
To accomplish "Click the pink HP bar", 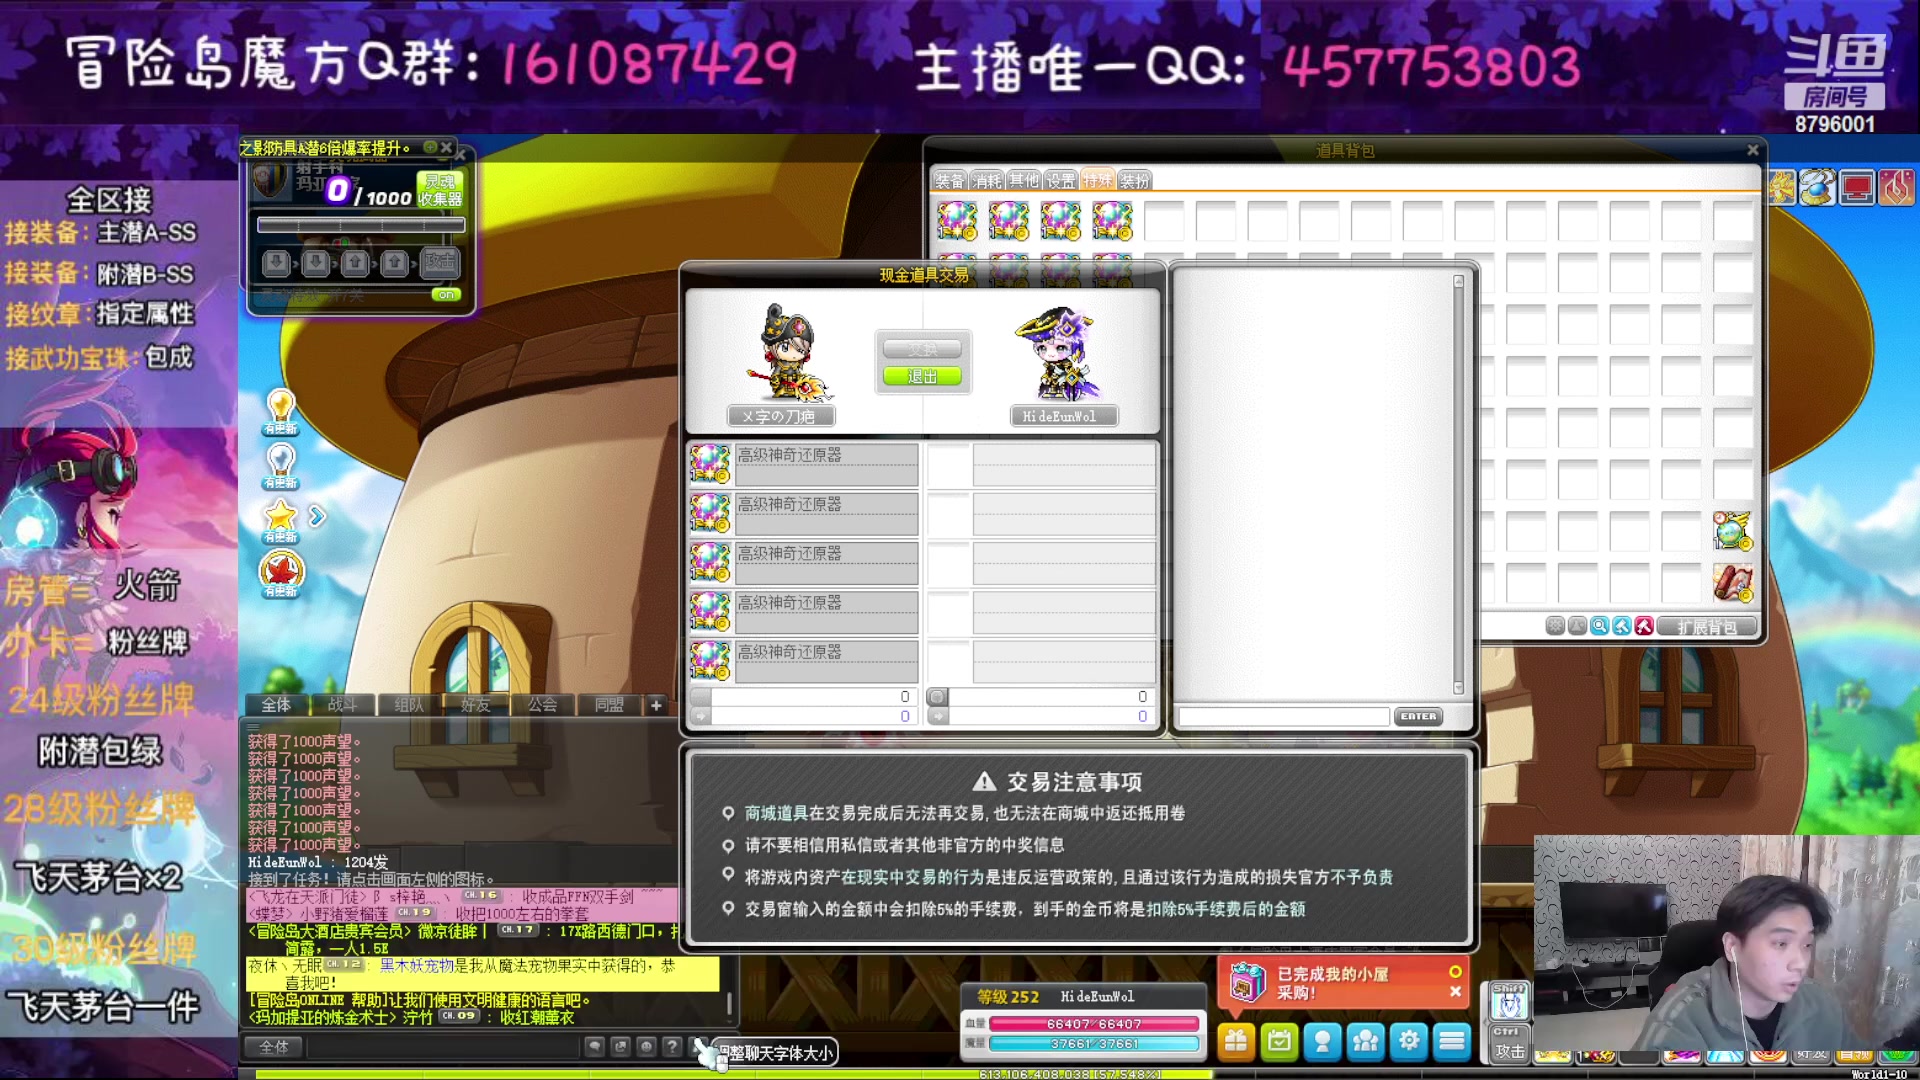I will 1094,1023.
